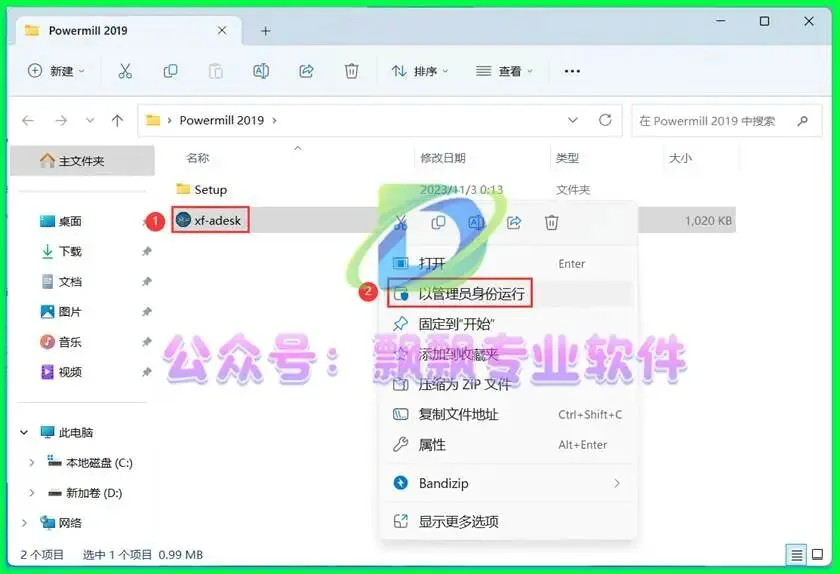Click the search magnifier icon
This screenshot has width=840, height=574.
(x=802, y=121)
